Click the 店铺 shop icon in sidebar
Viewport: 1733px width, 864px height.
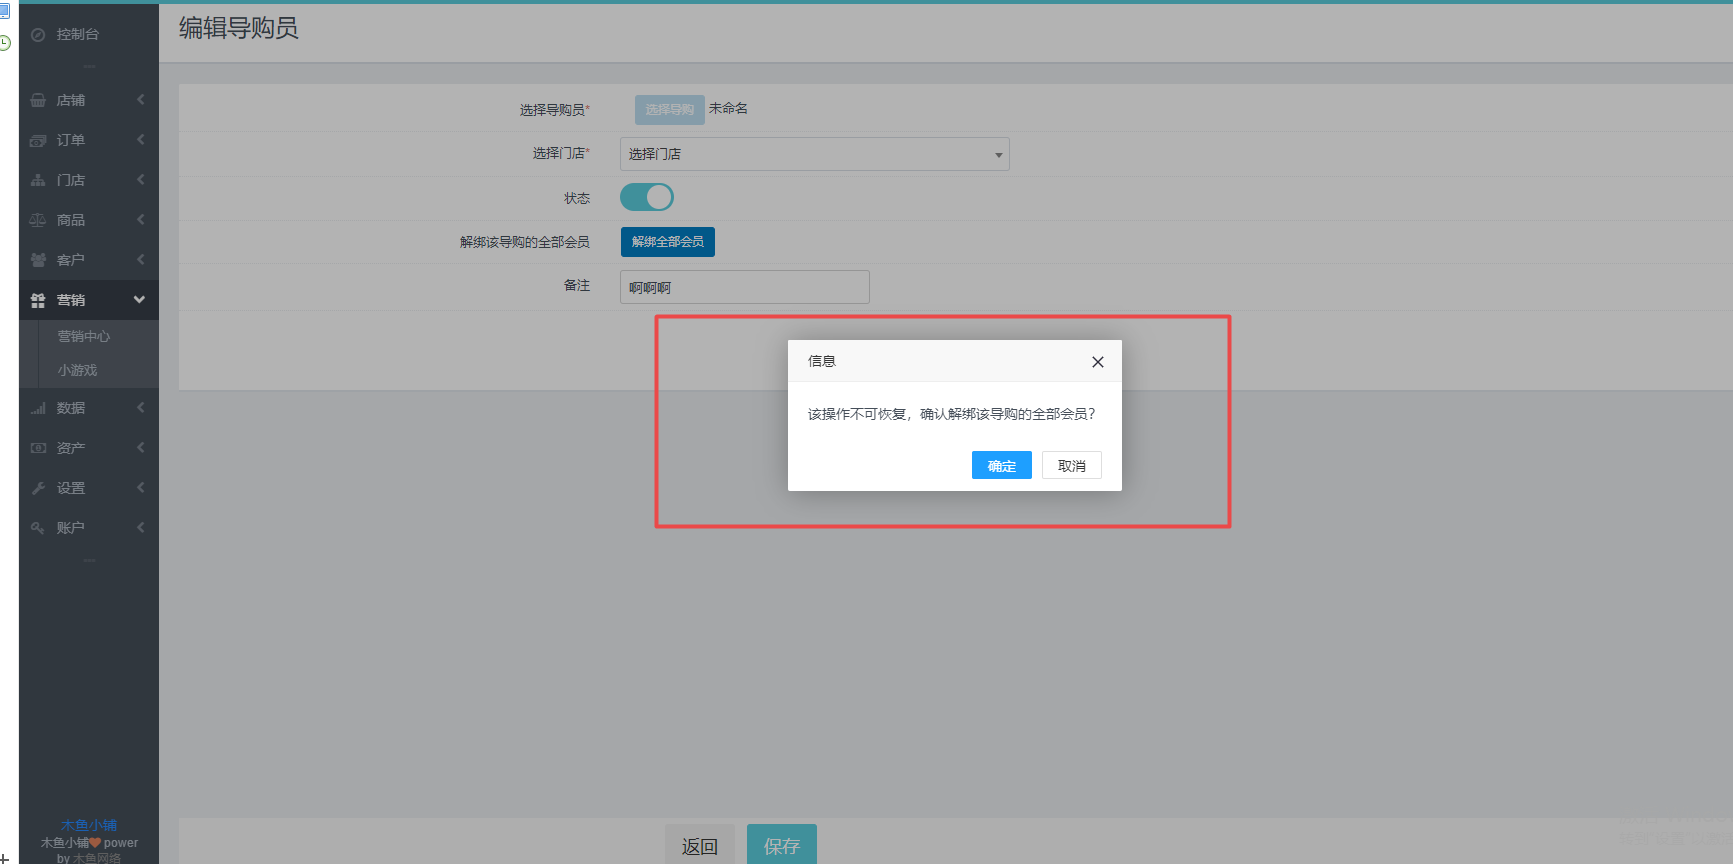tap(38, 100)
